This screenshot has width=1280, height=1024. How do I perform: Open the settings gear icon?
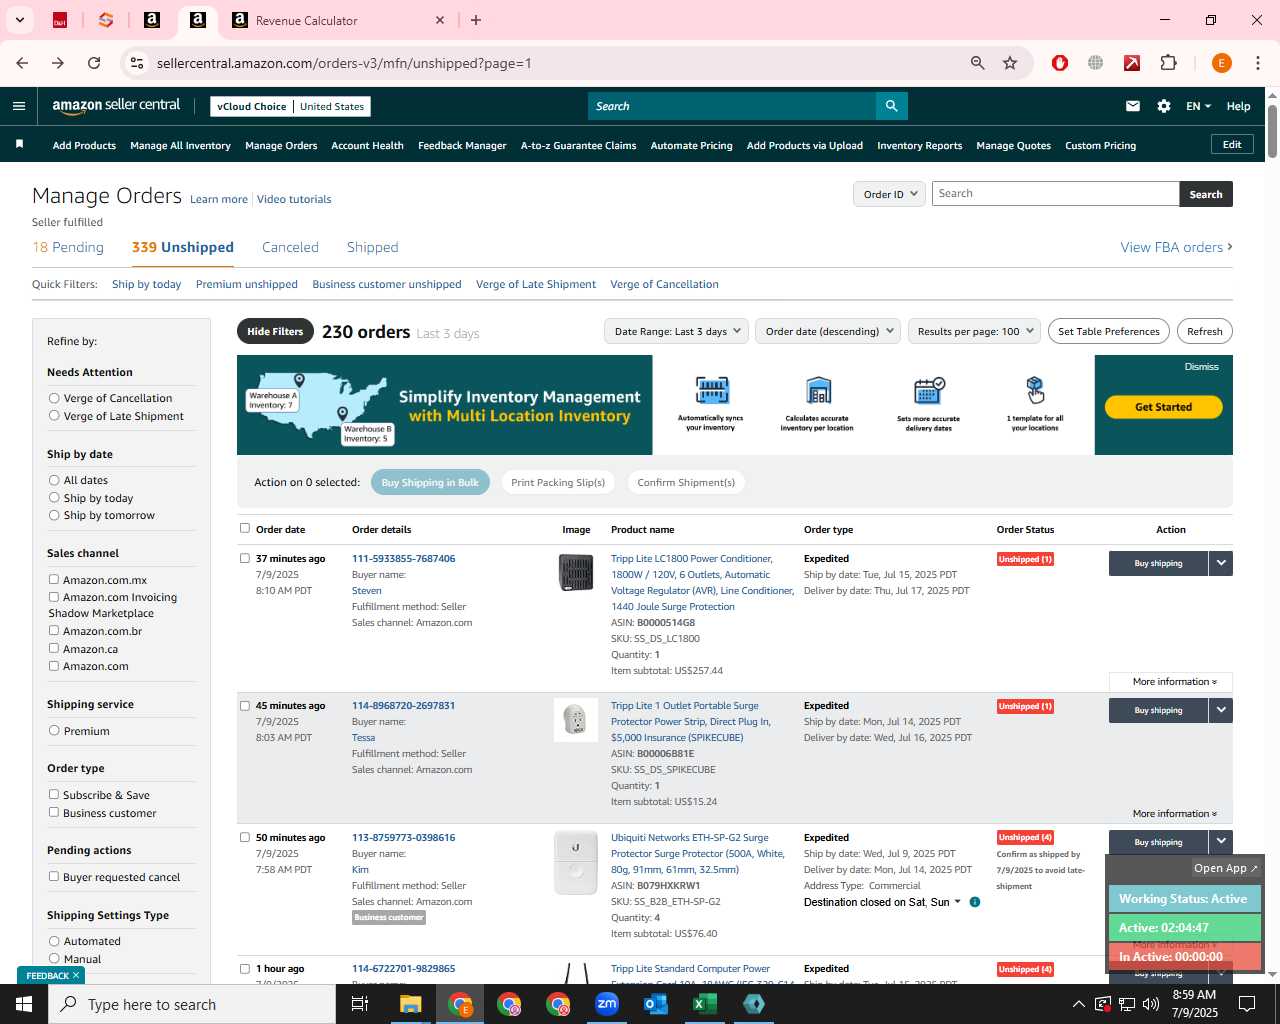click(1164, 106)
